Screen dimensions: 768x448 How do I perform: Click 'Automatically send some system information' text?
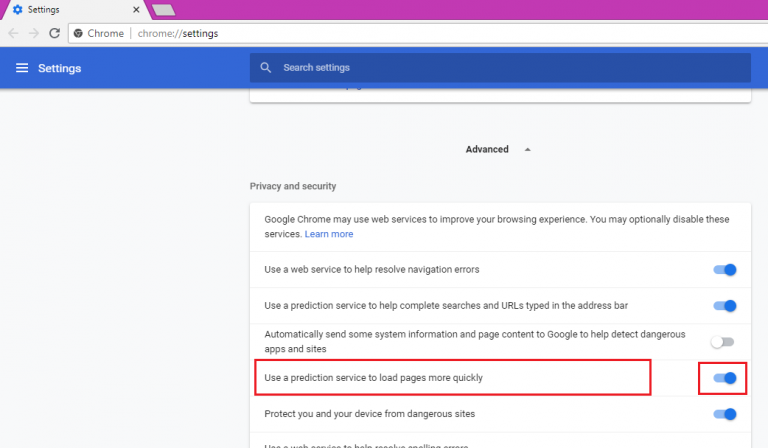click(475, 341)
